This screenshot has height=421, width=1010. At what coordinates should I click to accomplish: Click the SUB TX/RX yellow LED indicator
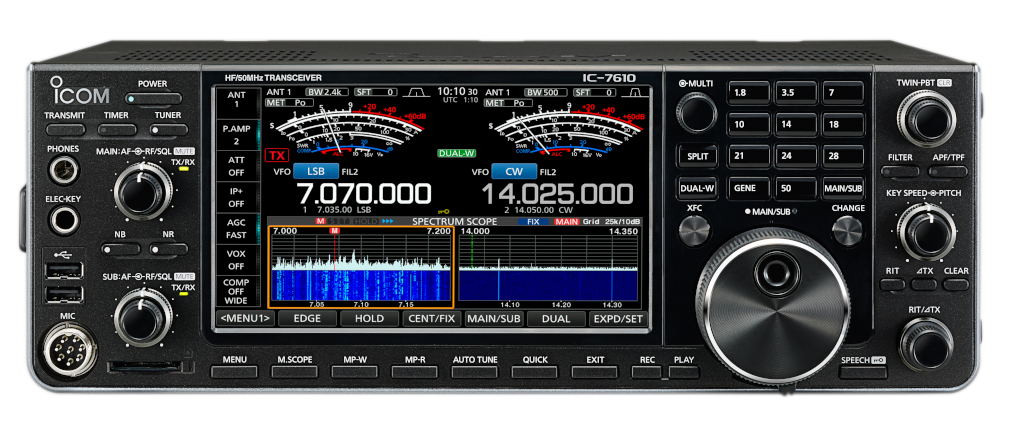(x=183, y=294)
